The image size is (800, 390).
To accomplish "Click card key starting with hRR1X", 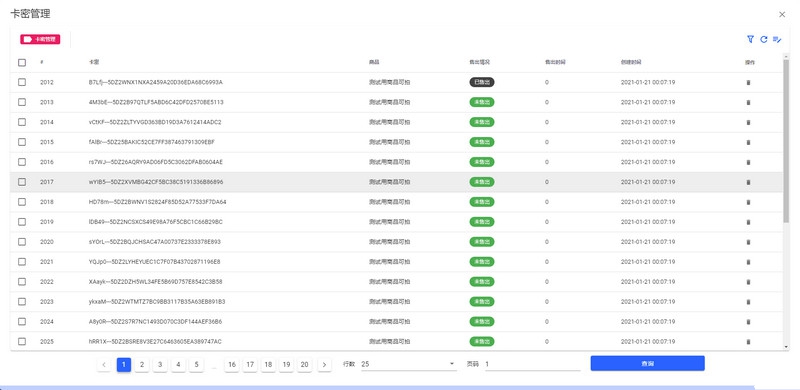I will click(155, 342).
